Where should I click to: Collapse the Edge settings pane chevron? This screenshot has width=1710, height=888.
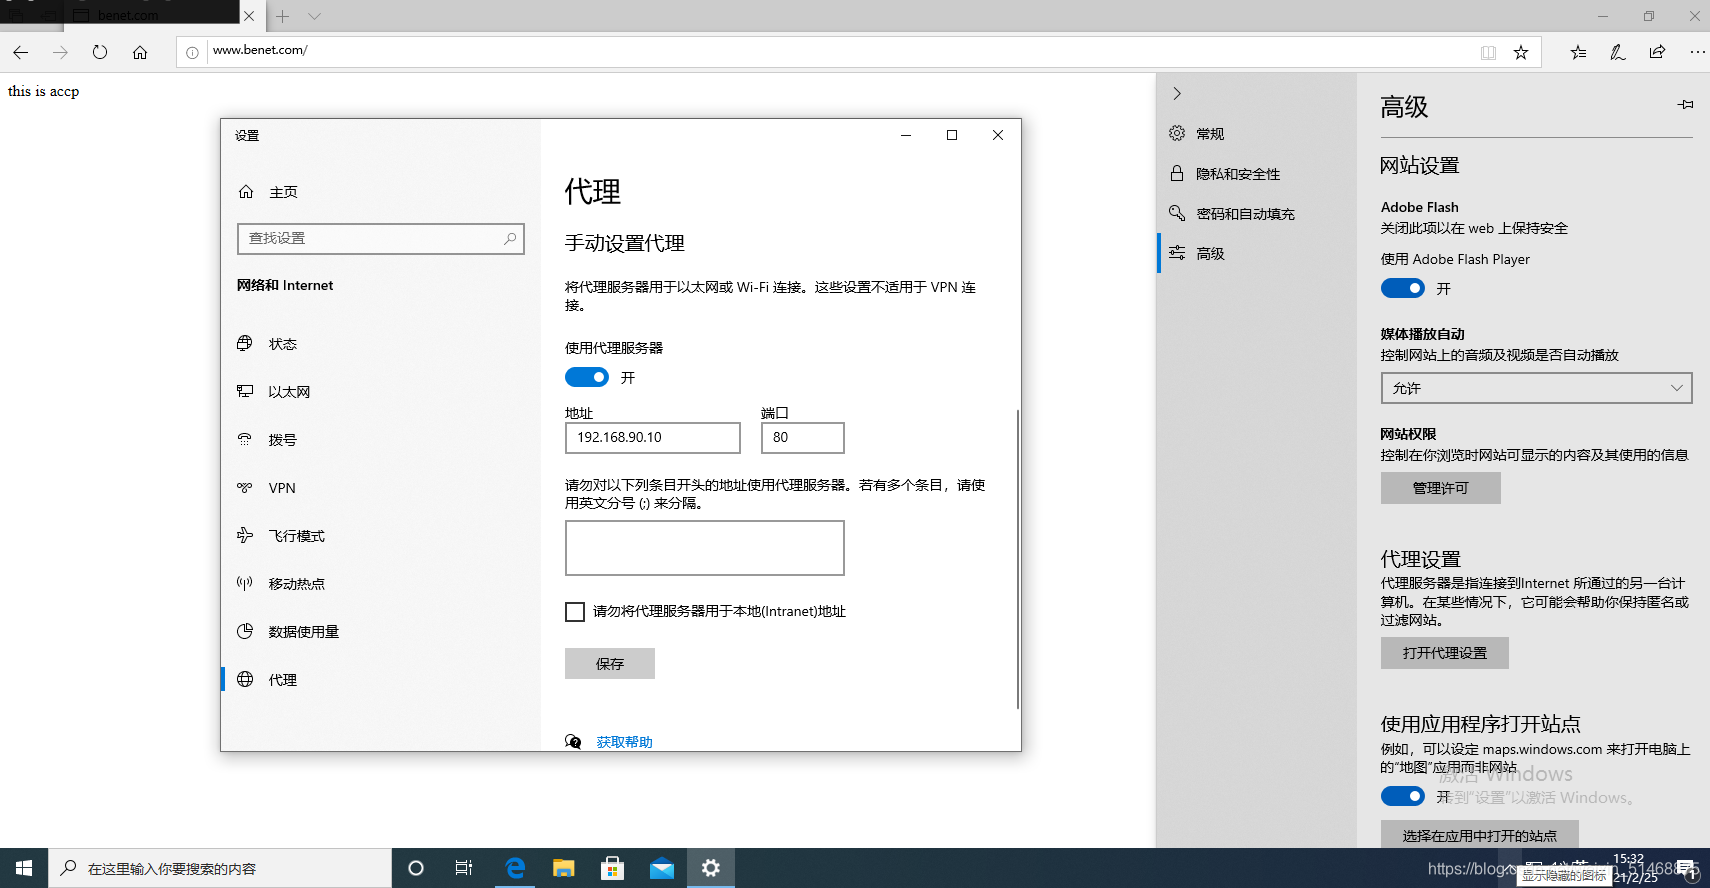1177,93
